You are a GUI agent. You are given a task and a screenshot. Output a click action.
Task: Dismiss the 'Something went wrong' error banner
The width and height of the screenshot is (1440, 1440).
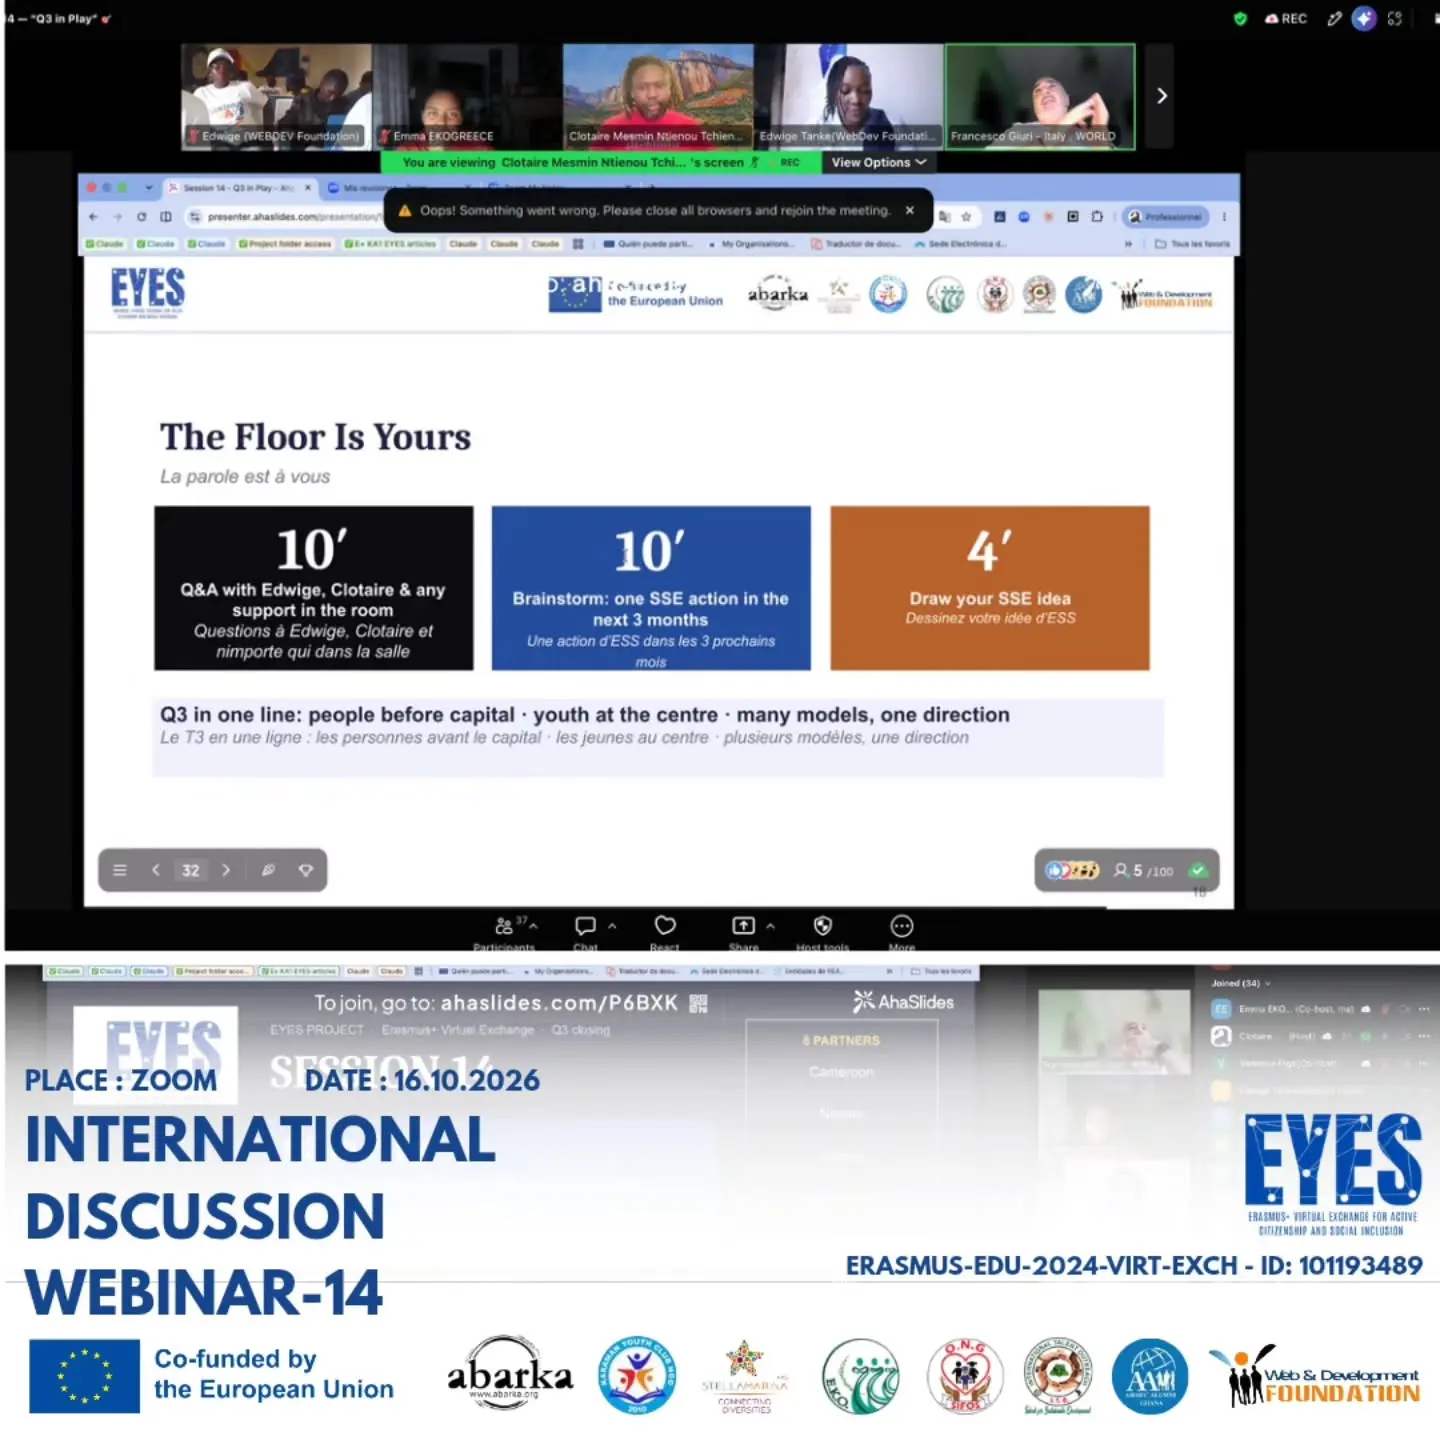[910, 210]
